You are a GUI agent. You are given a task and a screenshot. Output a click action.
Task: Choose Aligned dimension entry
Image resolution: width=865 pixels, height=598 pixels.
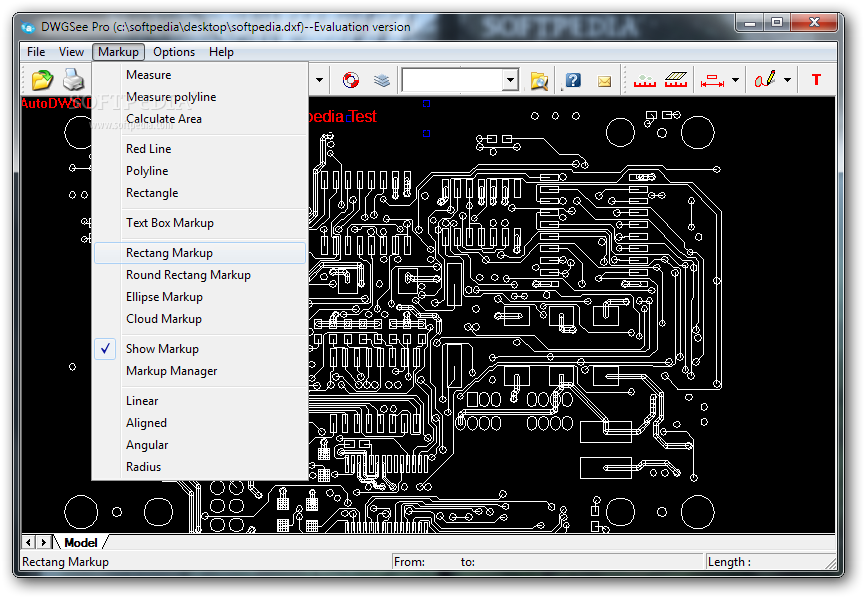tap(200, 423)
